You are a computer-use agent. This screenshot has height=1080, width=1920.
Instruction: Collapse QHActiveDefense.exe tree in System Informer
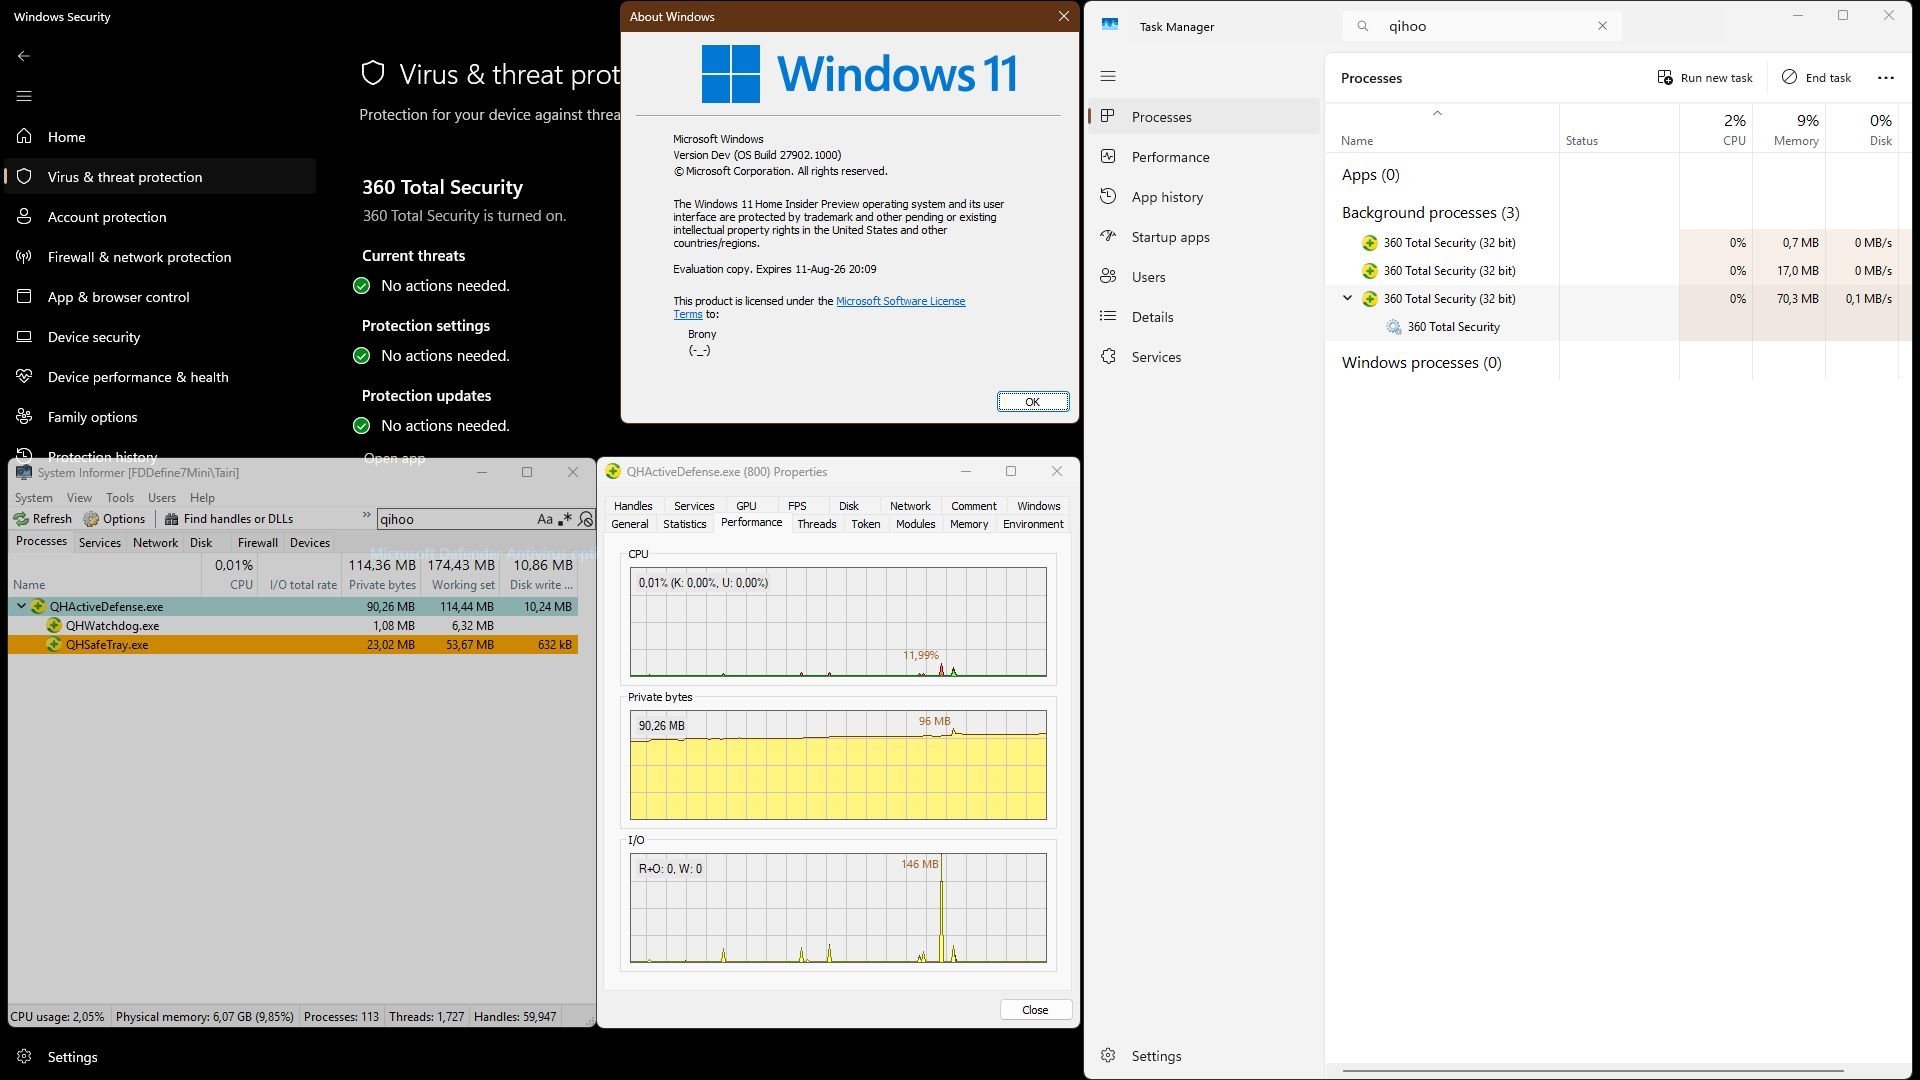coord(21,606)
